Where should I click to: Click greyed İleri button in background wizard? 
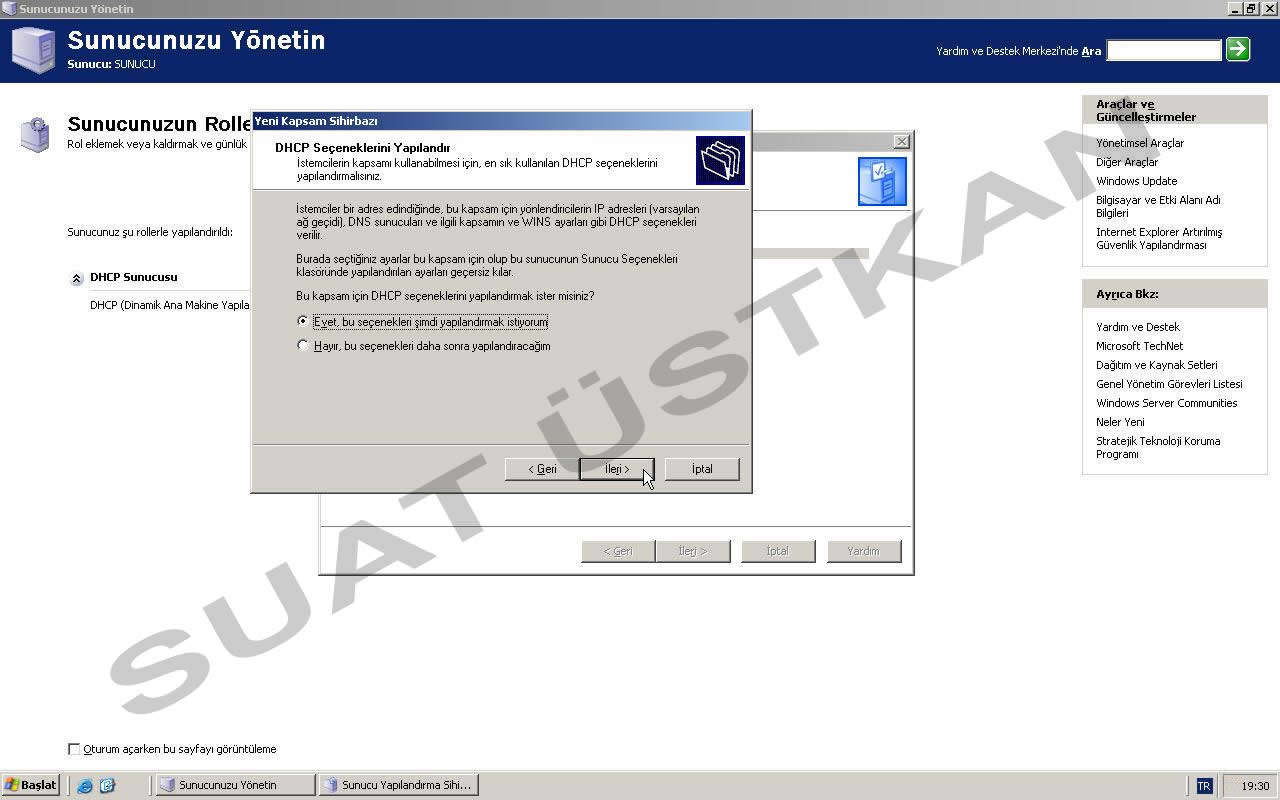click(x=693, y=551)
